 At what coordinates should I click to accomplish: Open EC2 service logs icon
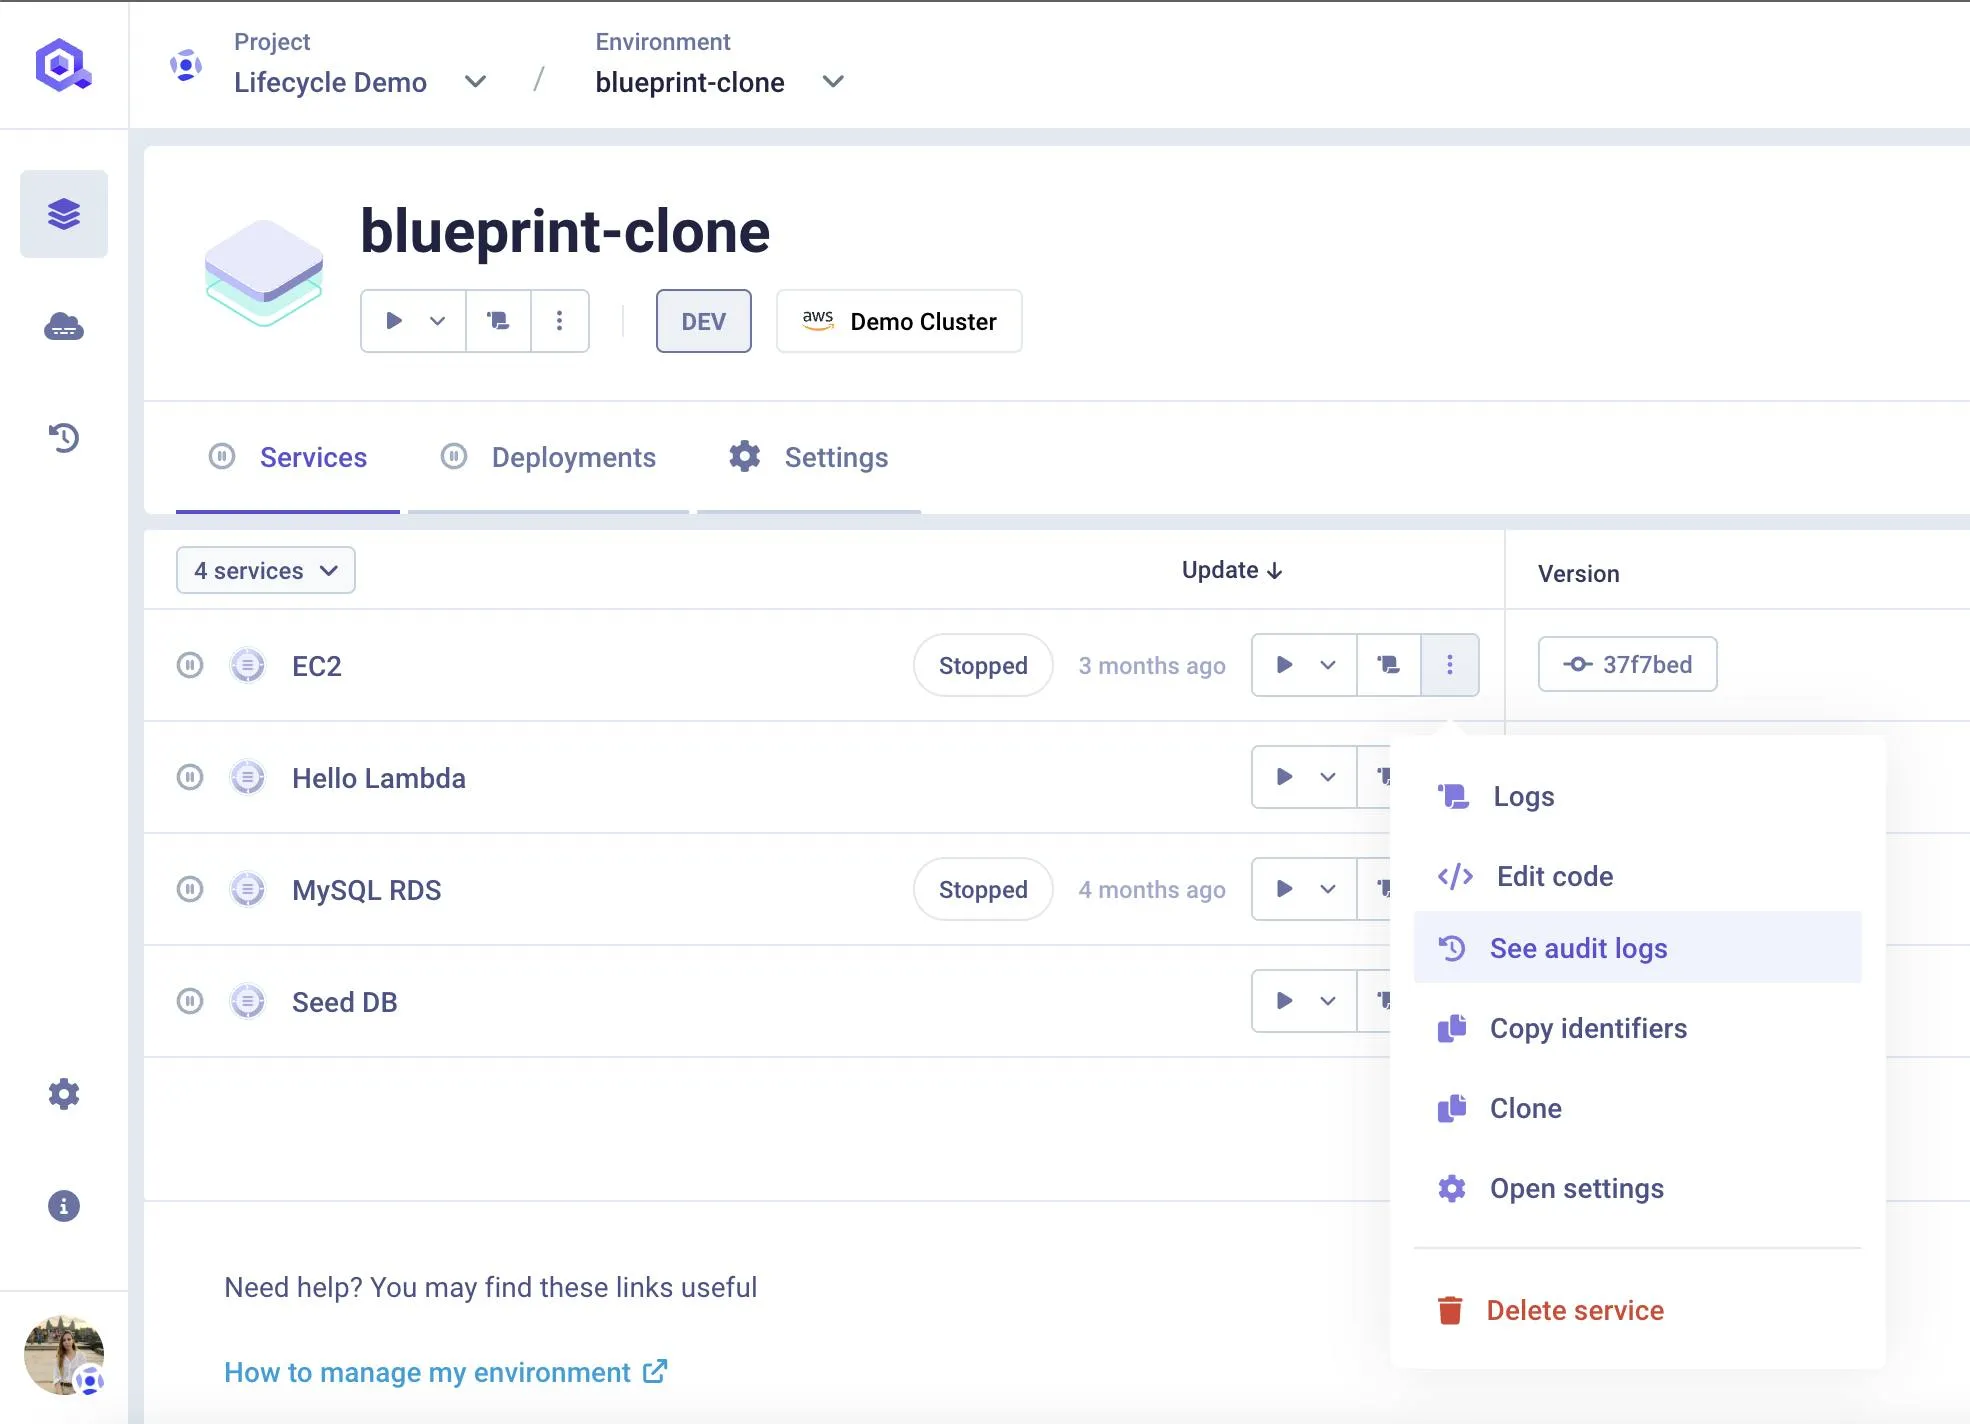tap(1388, 665)
